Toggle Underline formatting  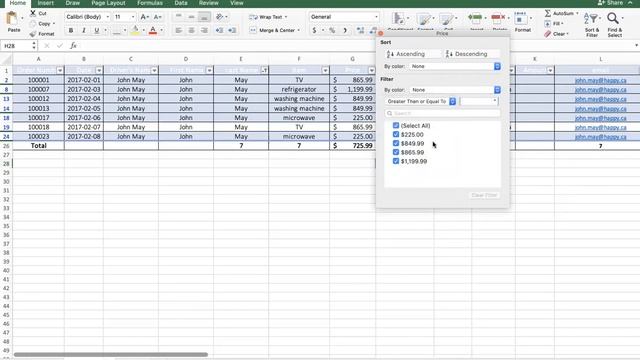[97, 30]
